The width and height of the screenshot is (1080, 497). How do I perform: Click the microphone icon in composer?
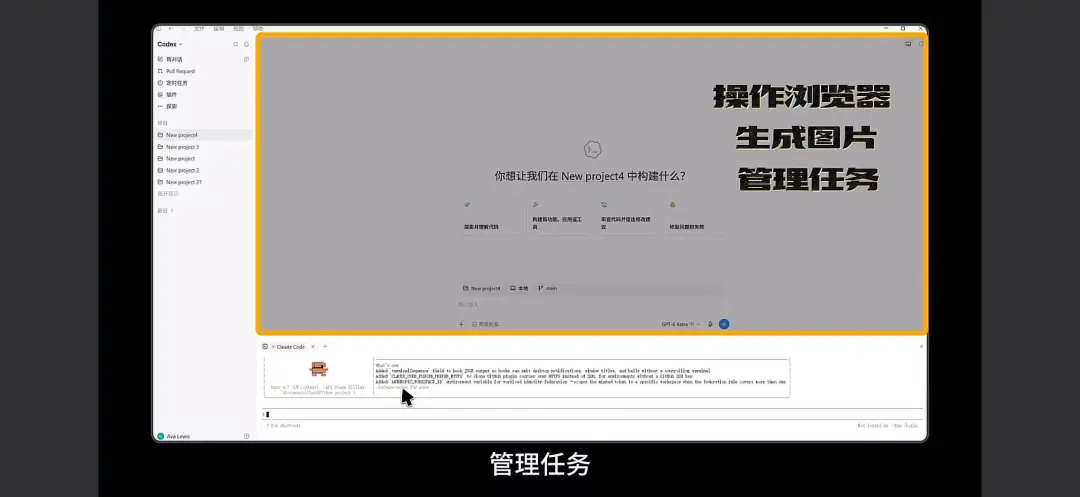[710, 324]
